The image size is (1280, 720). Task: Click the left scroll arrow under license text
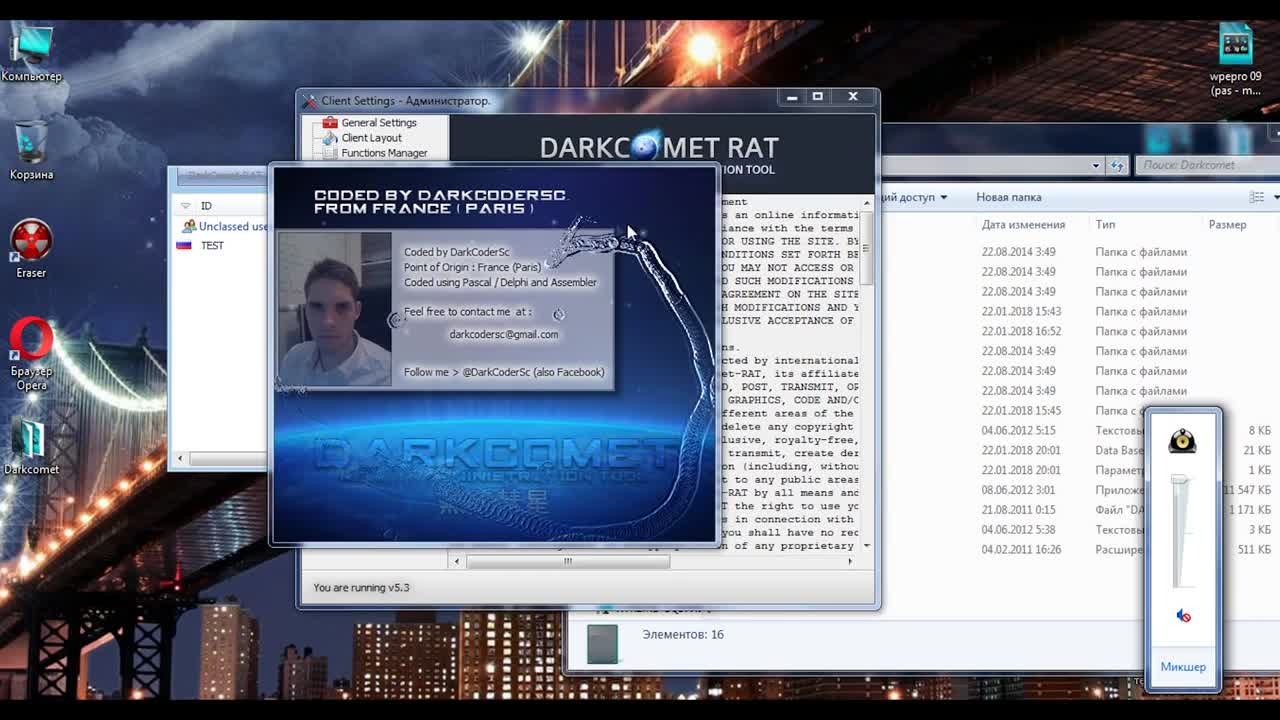[457, 561]
